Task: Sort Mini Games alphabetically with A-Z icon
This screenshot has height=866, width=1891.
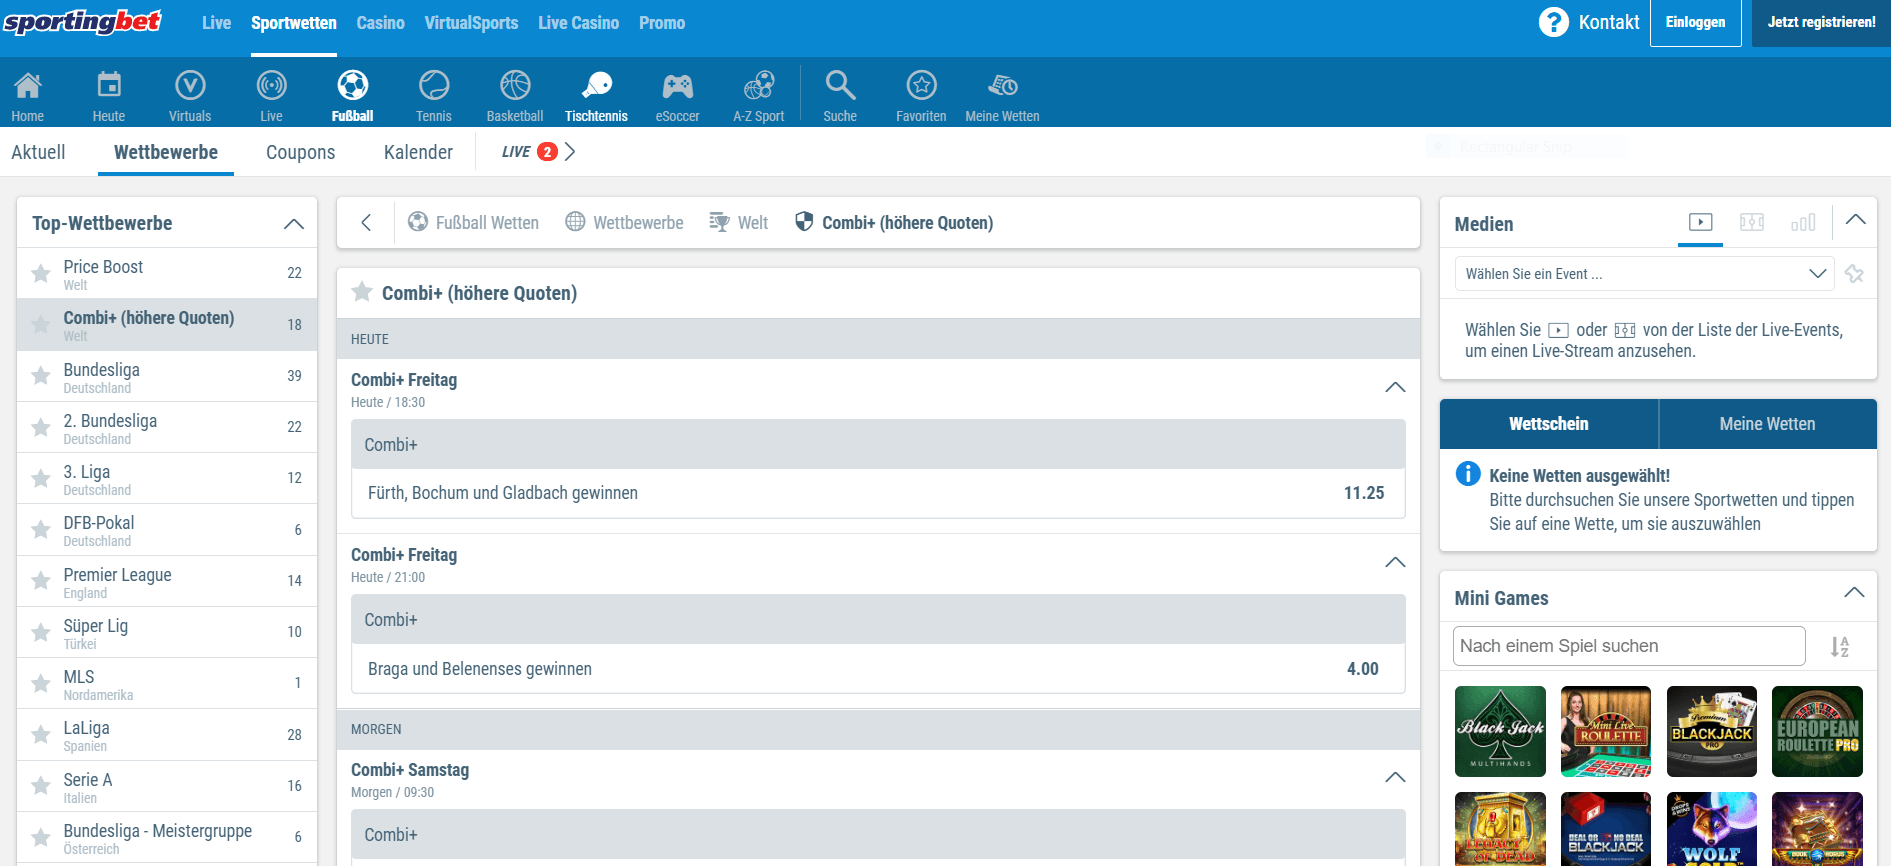Action: coord(1839,647)
